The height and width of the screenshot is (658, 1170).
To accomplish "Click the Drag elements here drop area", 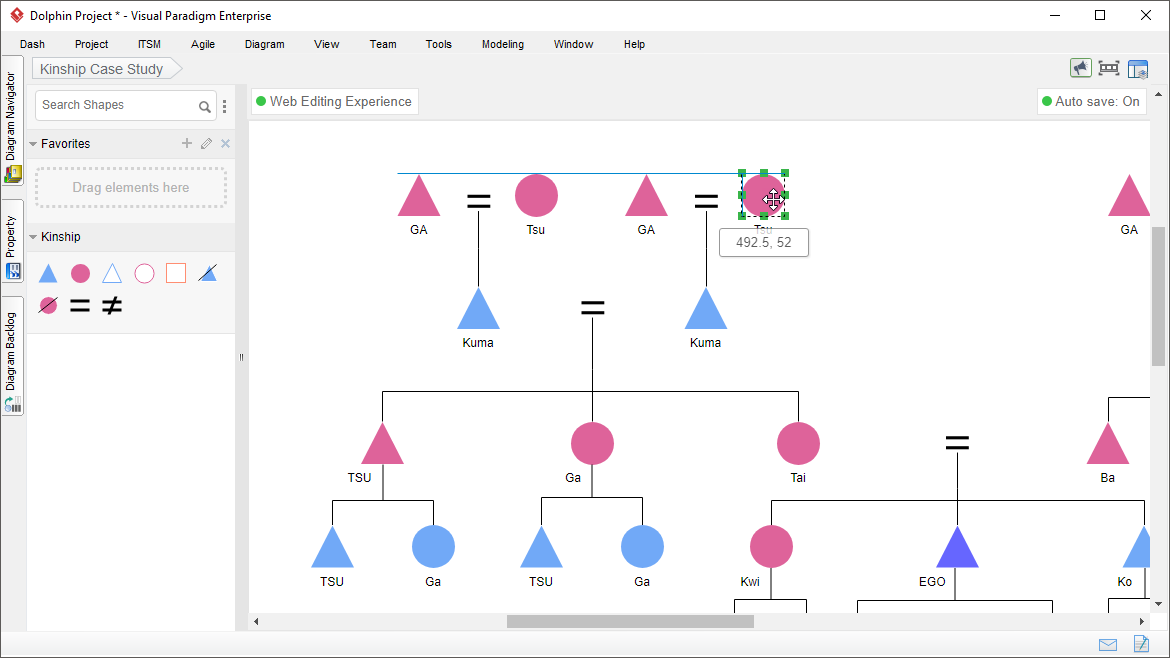I will [131, 187].
